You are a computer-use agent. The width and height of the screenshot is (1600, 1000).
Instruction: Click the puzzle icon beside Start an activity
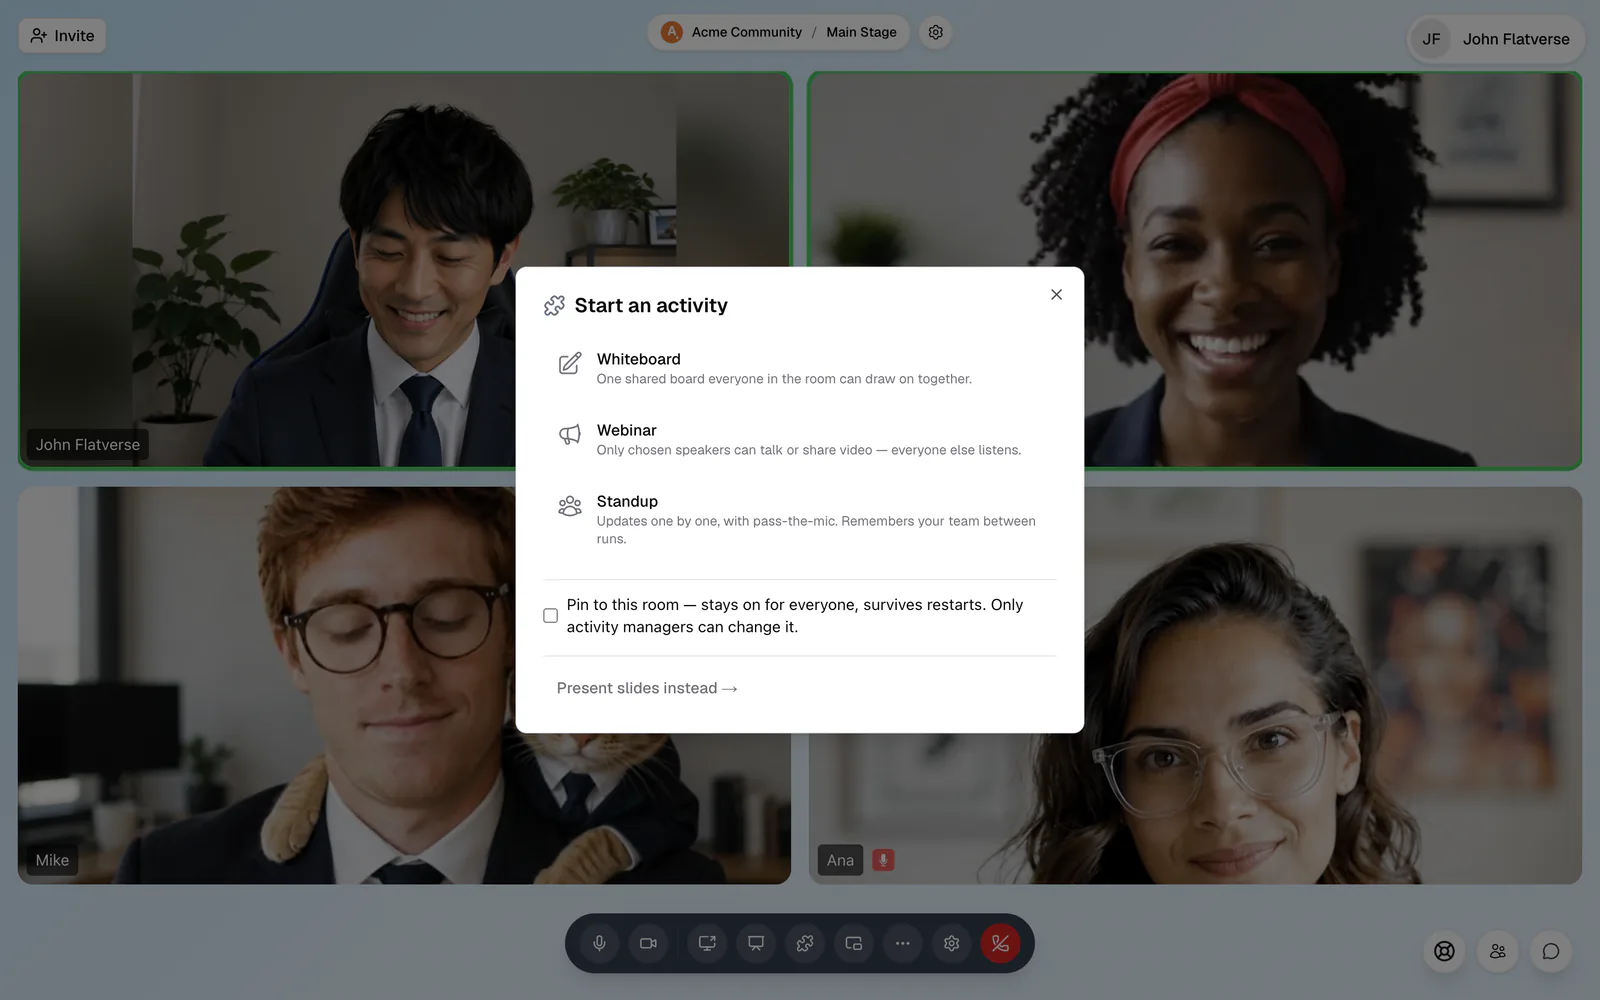(554, 306)
